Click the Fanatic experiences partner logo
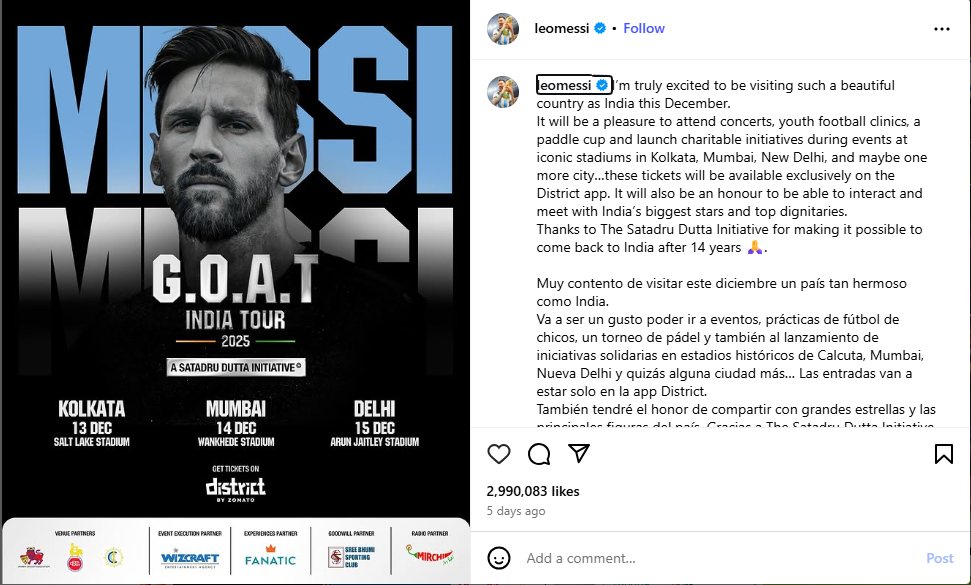 click(x=270, y=557)
